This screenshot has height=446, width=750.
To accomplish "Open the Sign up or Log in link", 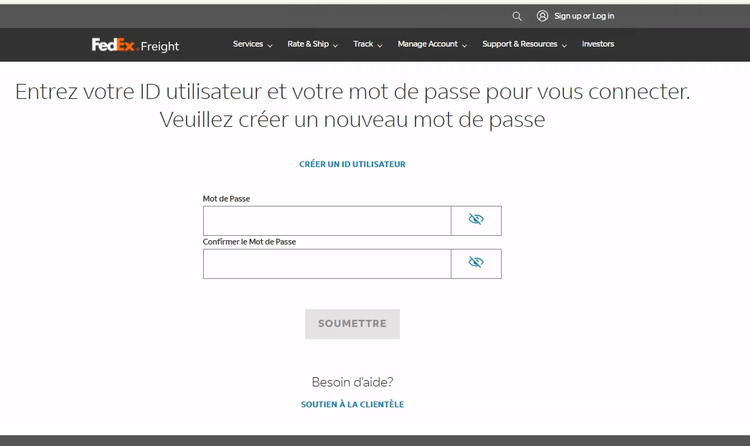I will pyautogui.click(x=584, y=16).
